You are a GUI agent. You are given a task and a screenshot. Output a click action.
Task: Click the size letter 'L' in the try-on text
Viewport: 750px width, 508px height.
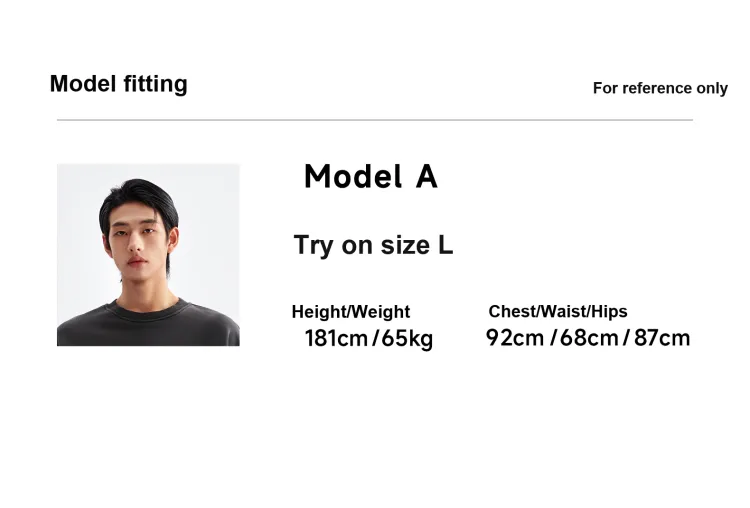(x=445, y=245)
